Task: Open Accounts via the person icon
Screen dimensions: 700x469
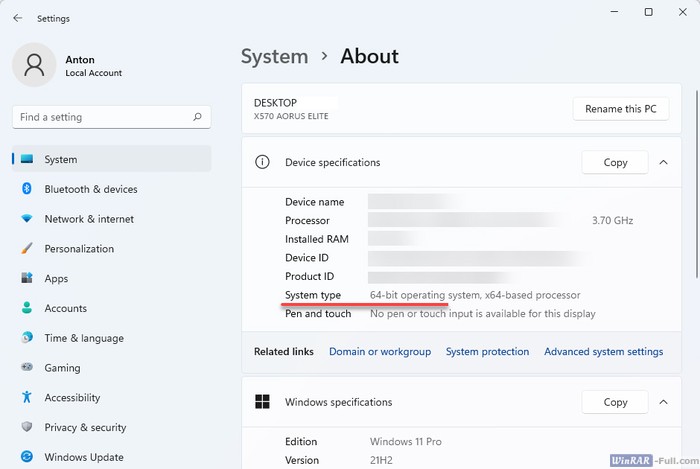Action: (x=26, y=308)
